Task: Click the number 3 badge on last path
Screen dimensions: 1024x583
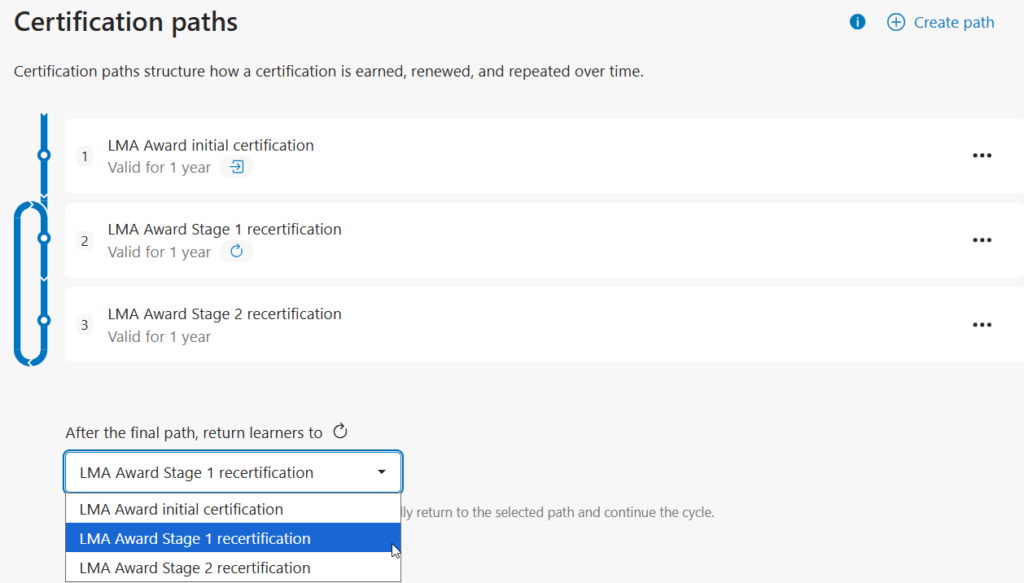Action: pos(85,325)
